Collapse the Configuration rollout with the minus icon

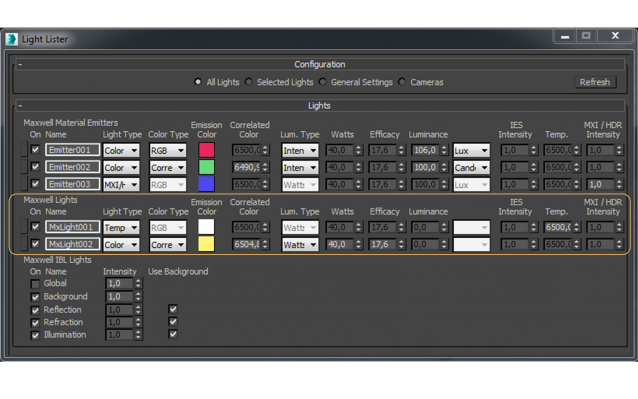[20, 64]
